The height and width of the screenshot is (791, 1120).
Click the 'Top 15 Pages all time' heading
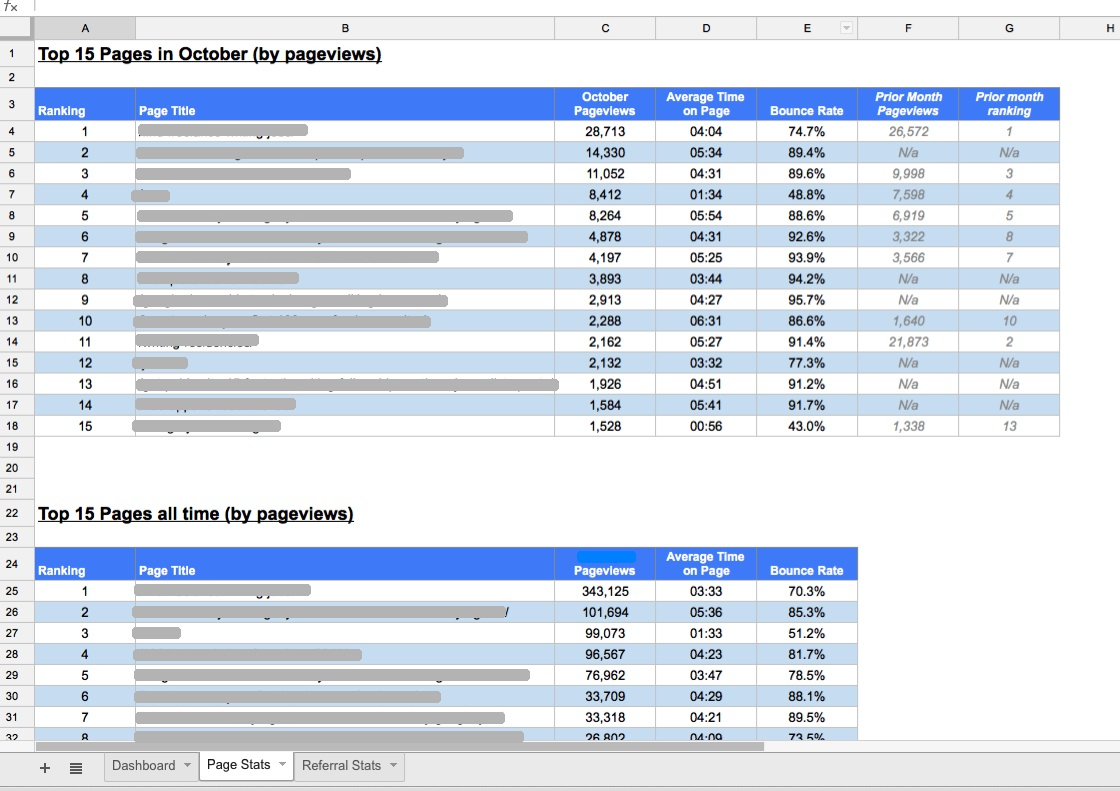click(x=196, y=514)
